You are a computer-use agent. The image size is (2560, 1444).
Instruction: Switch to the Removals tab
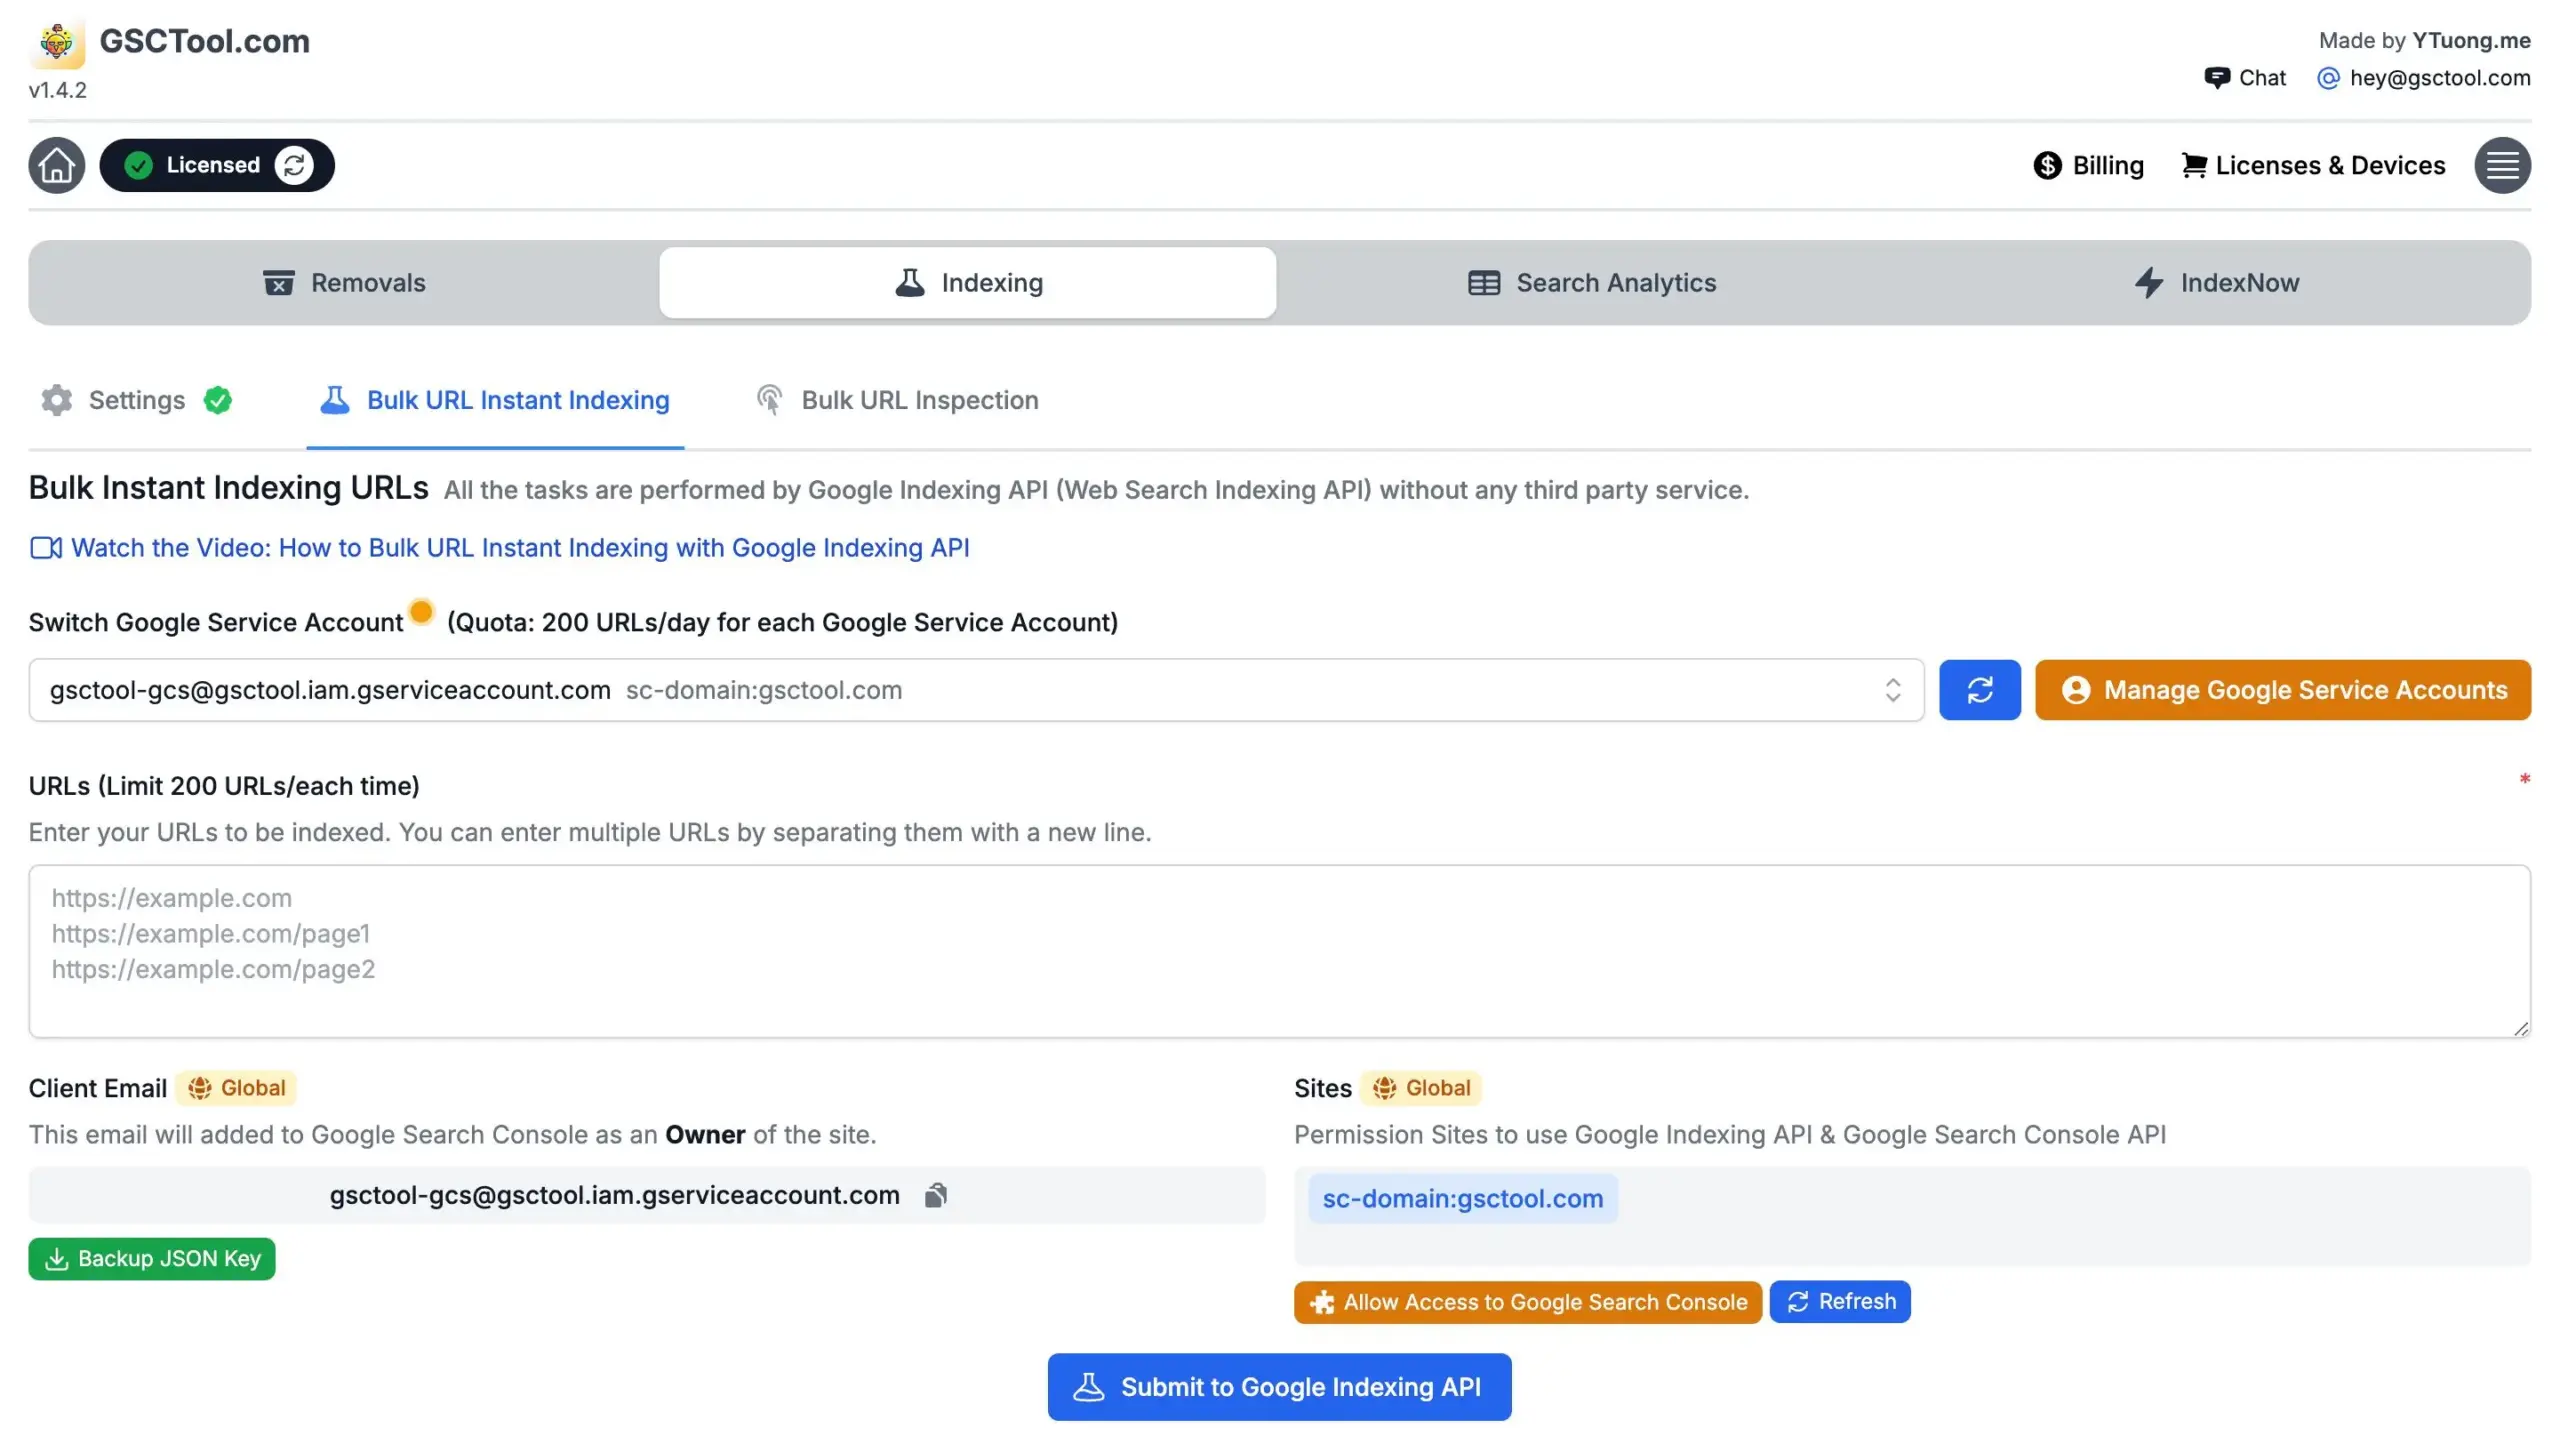point(344,283)
